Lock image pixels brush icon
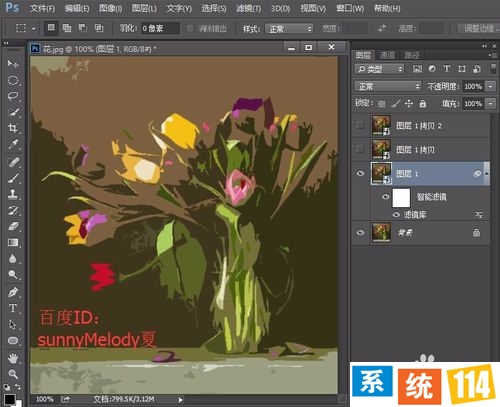Viewport: 500px width, 407px height. tap(395, 104)
